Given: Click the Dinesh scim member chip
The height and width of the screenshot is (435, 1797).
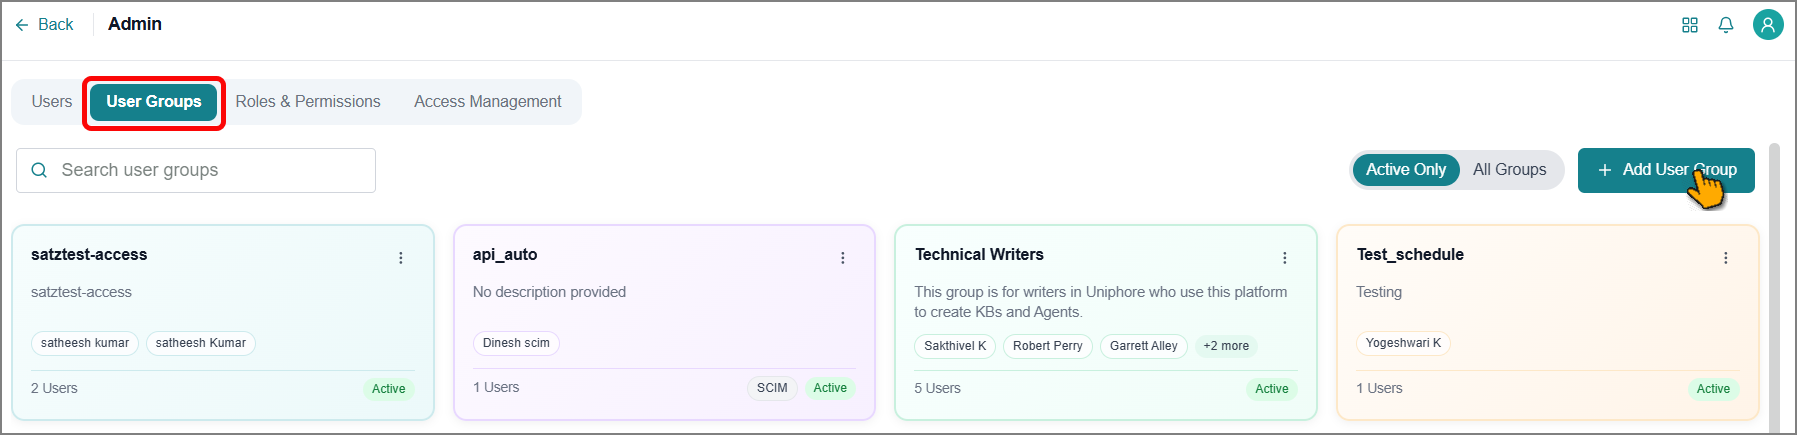Looking at the screenshot, I should (x=516, y=343).
